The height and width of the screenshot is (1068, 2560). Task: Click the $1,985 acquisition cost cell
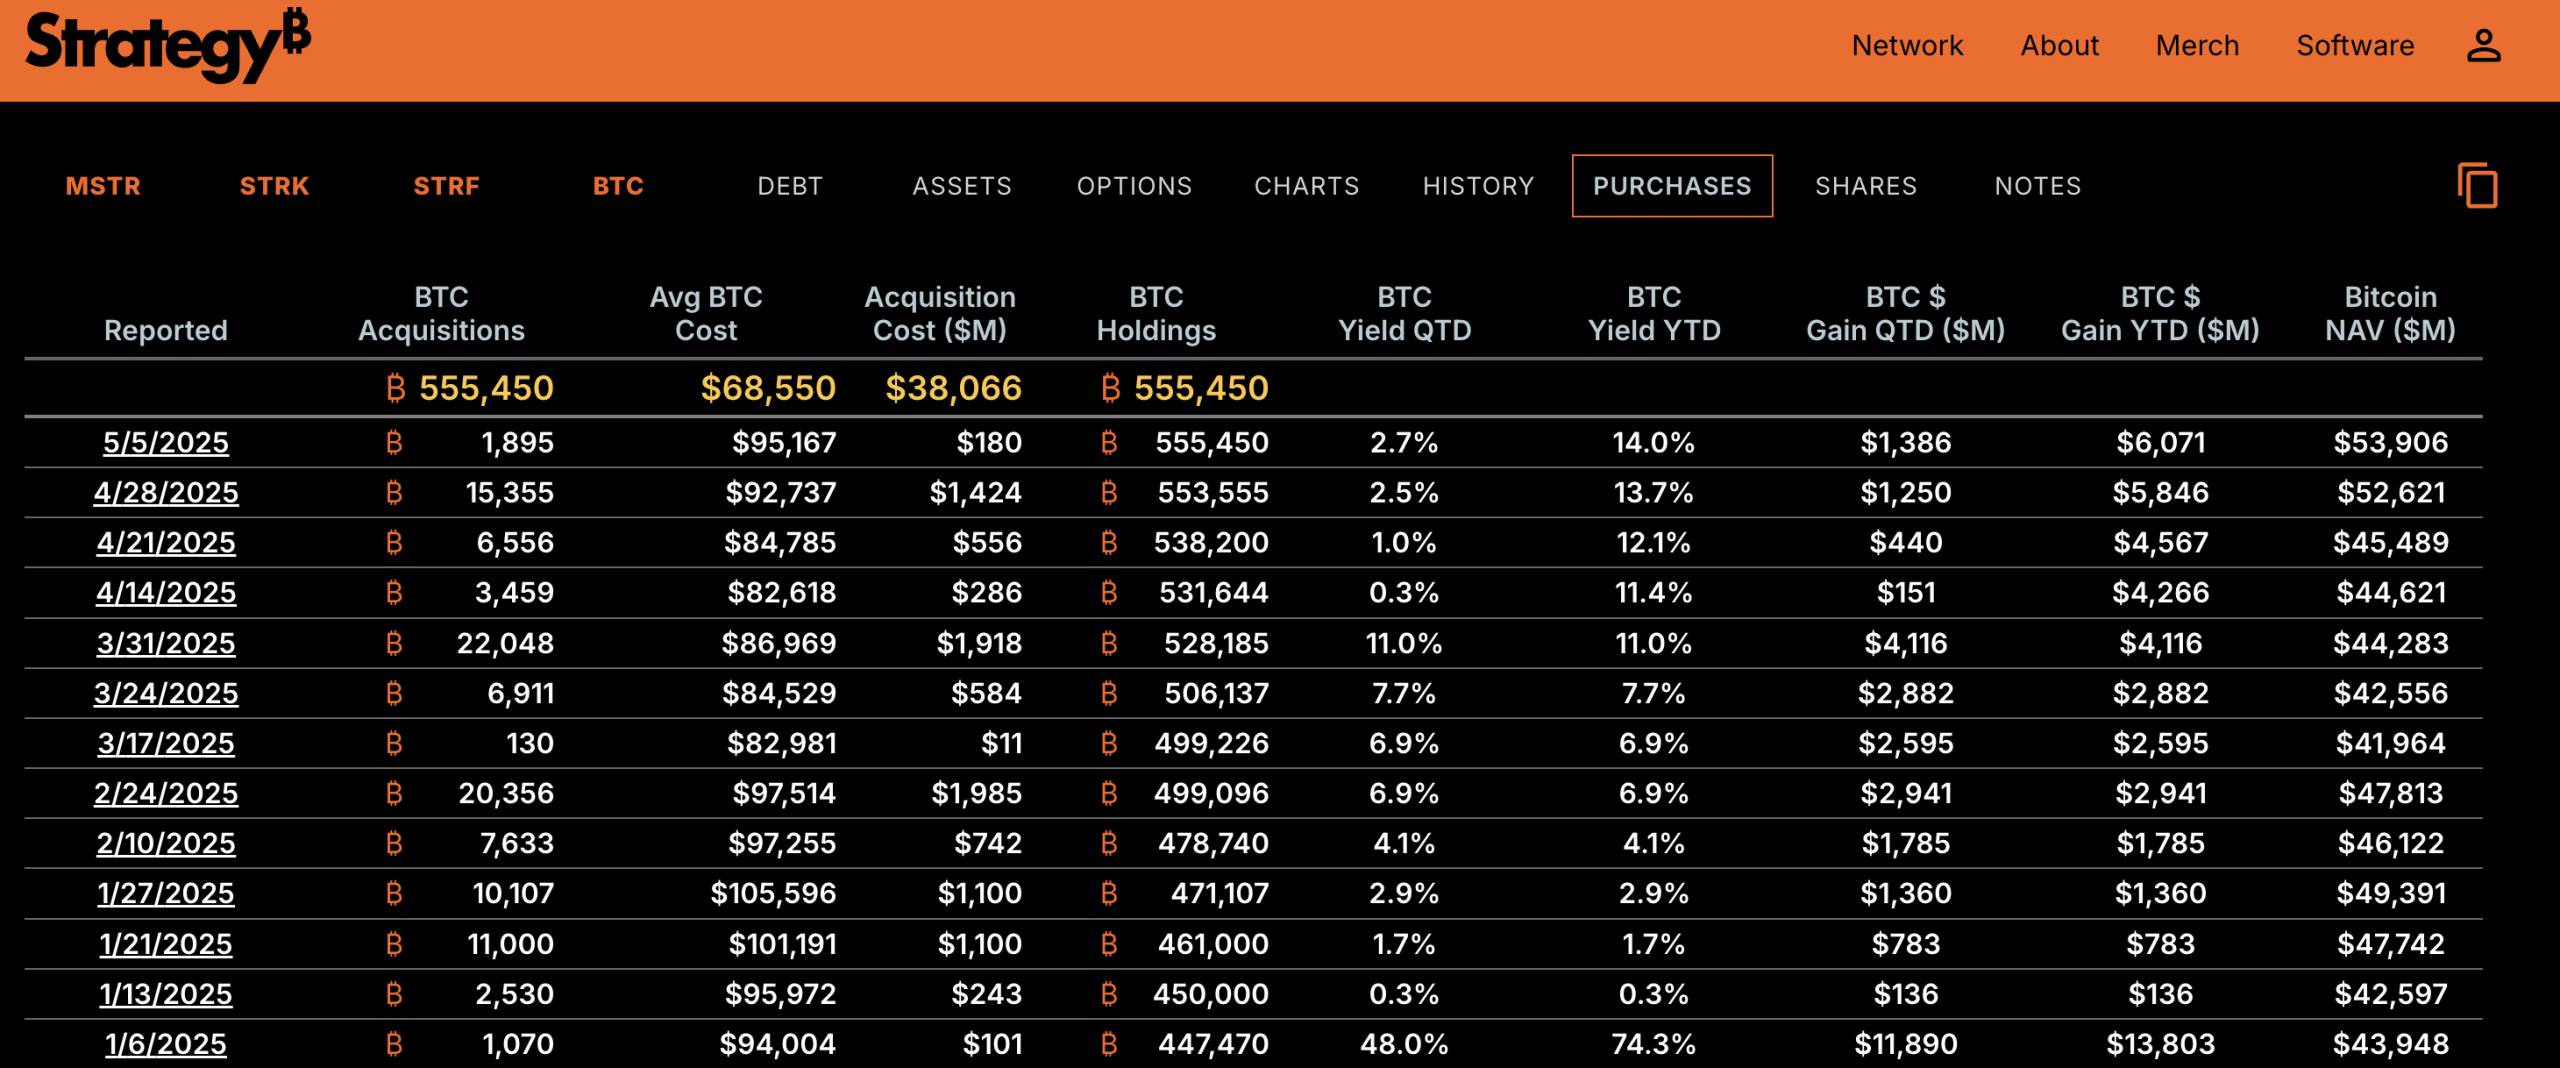tap(977, 793)
